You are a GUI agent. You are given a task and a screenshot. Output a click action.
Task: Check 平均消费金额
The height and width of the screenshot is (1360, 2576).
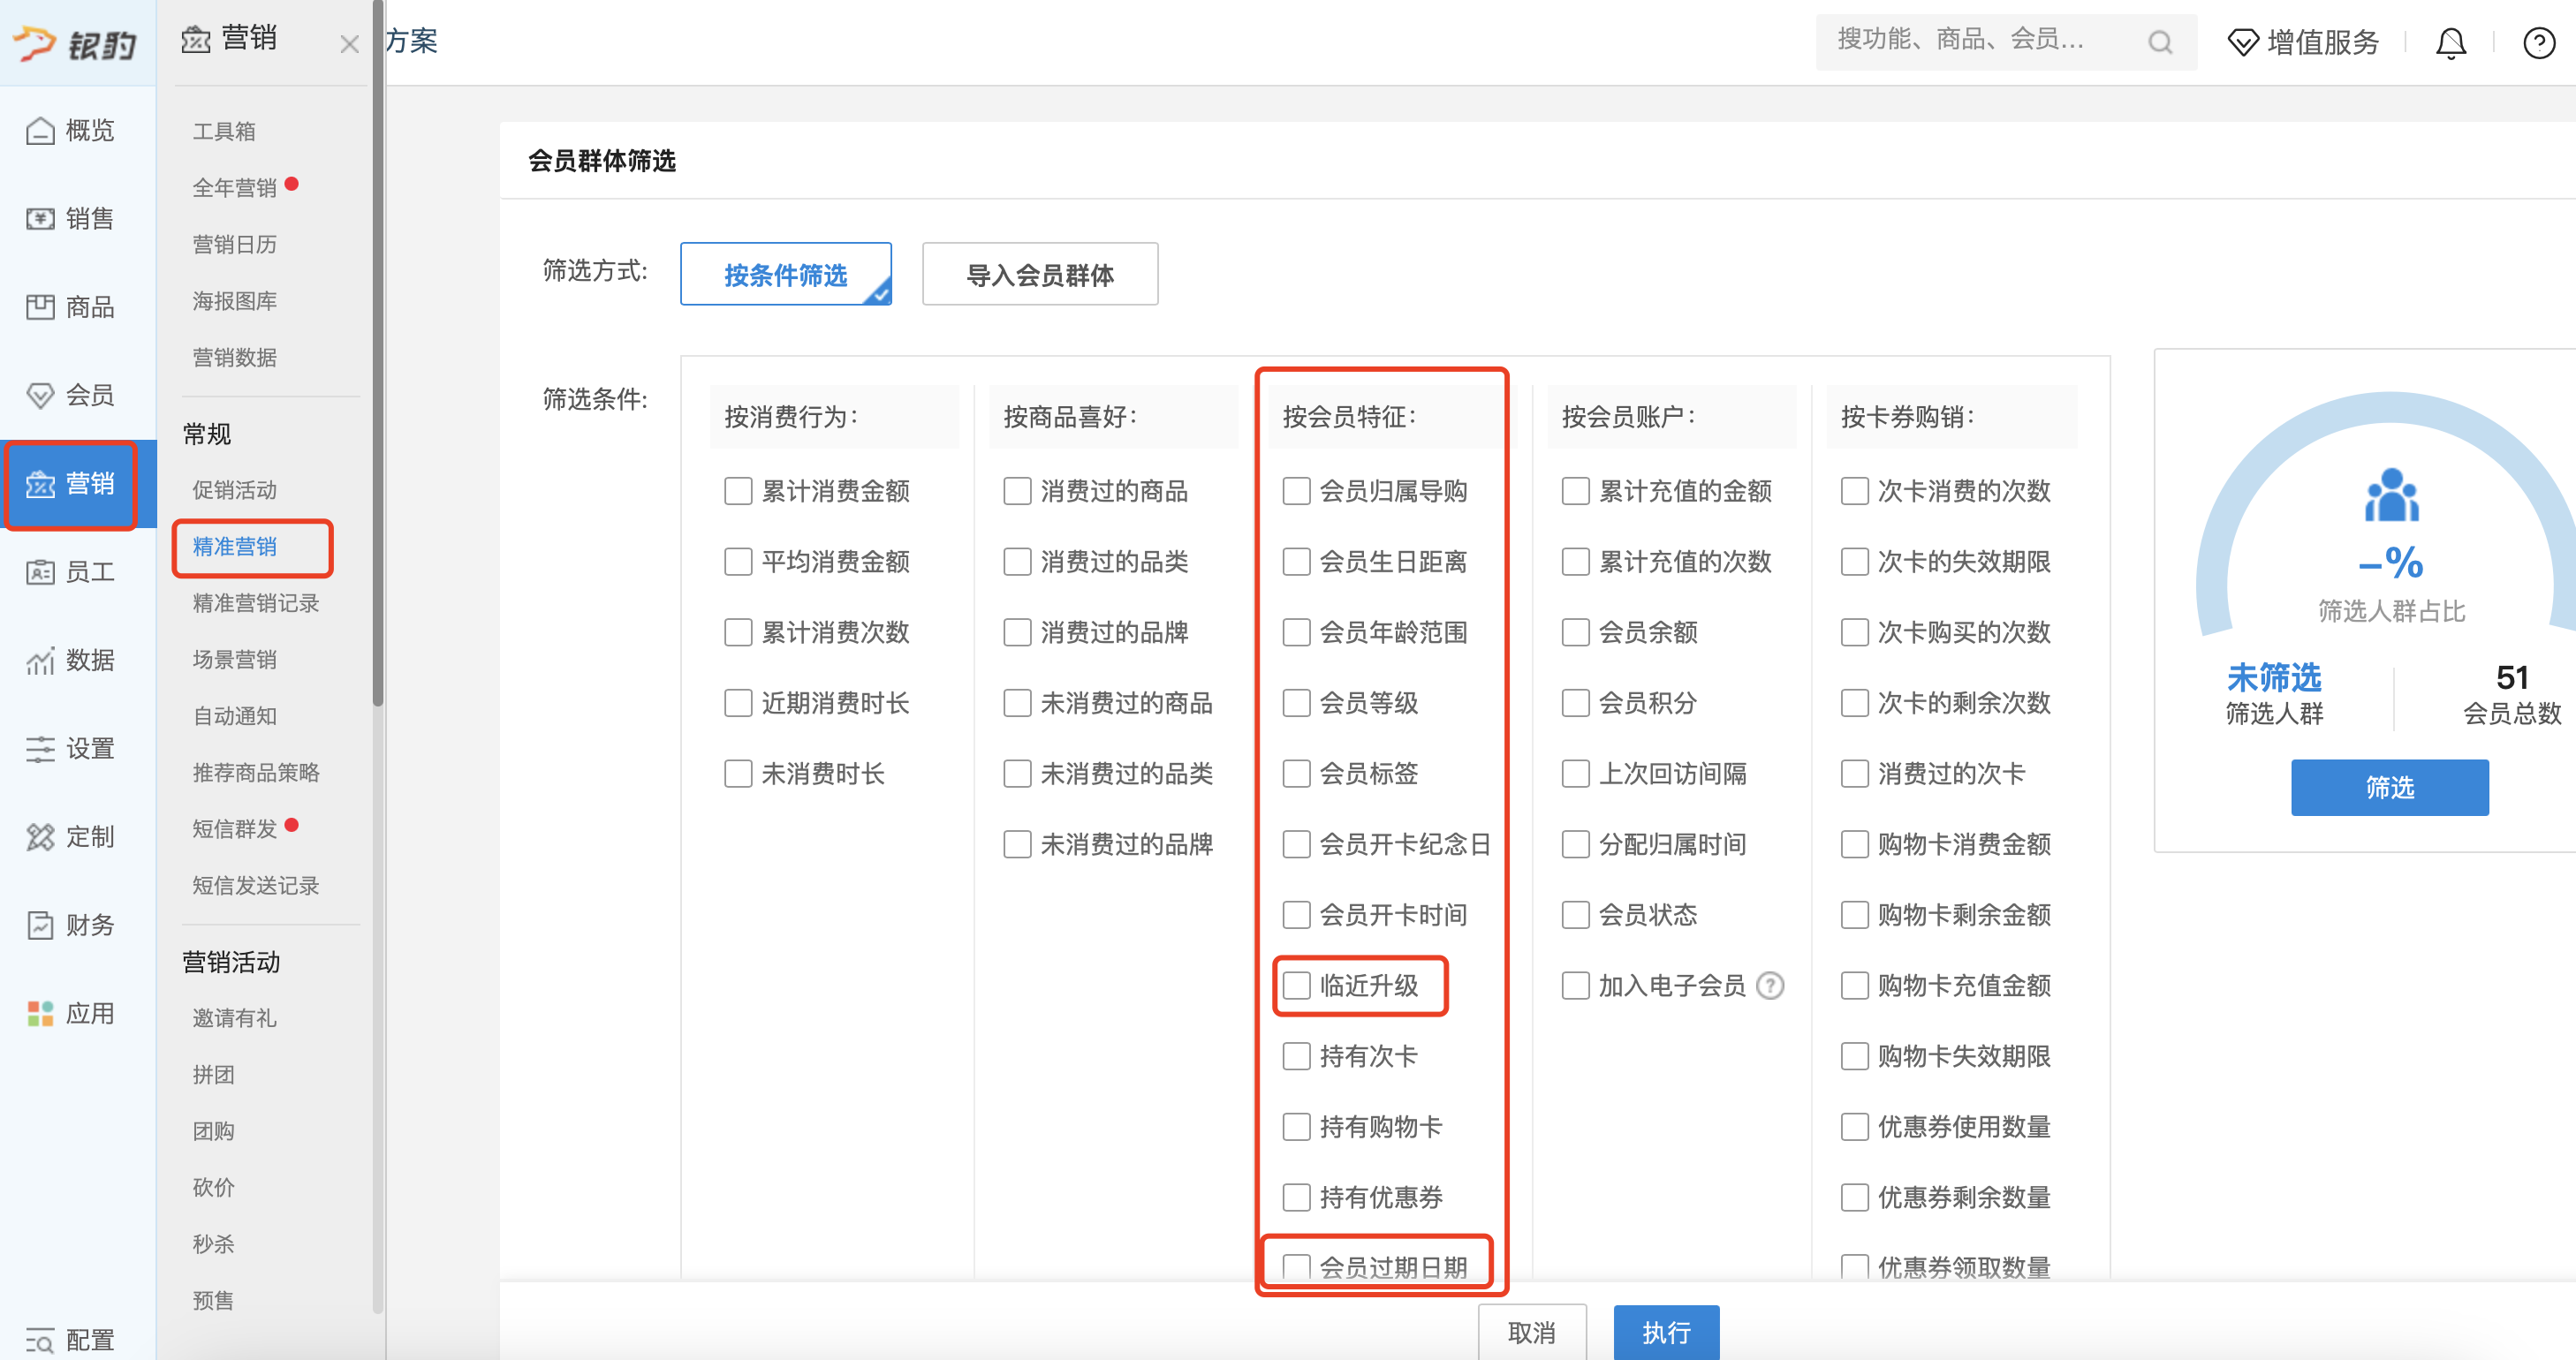click(x=738, y=562)
